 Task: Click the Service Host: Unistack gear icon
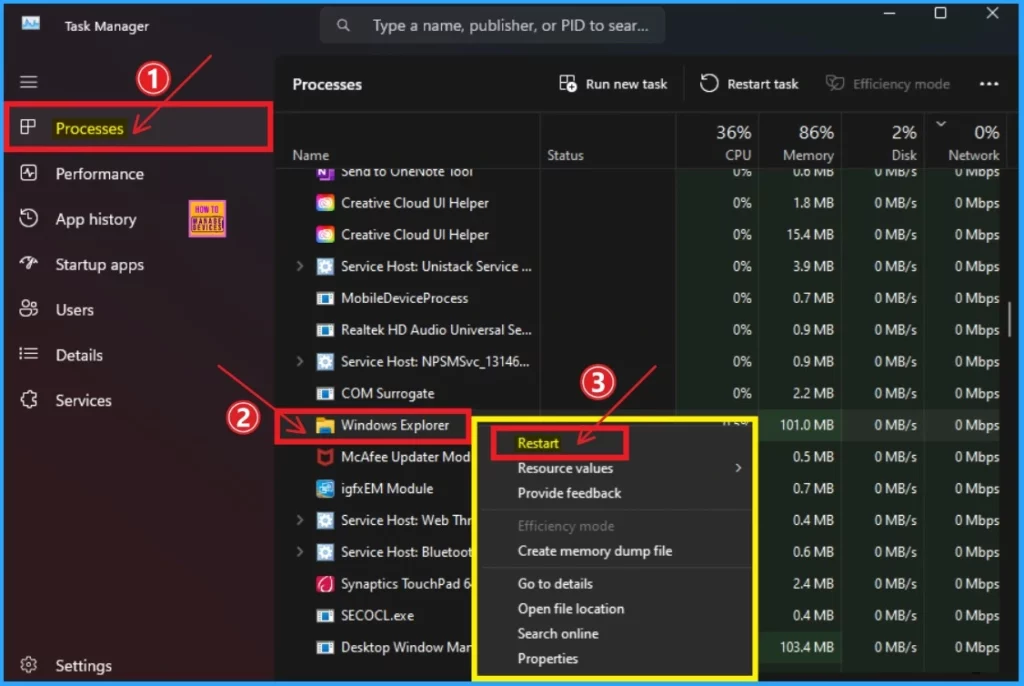point(325,266)
